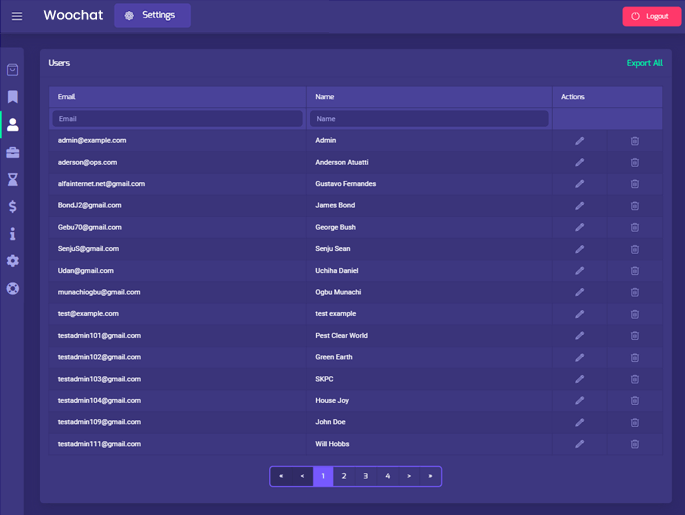Edit the James Bond user
This screenshot has width=685, height=515.
tap(579, 206)
